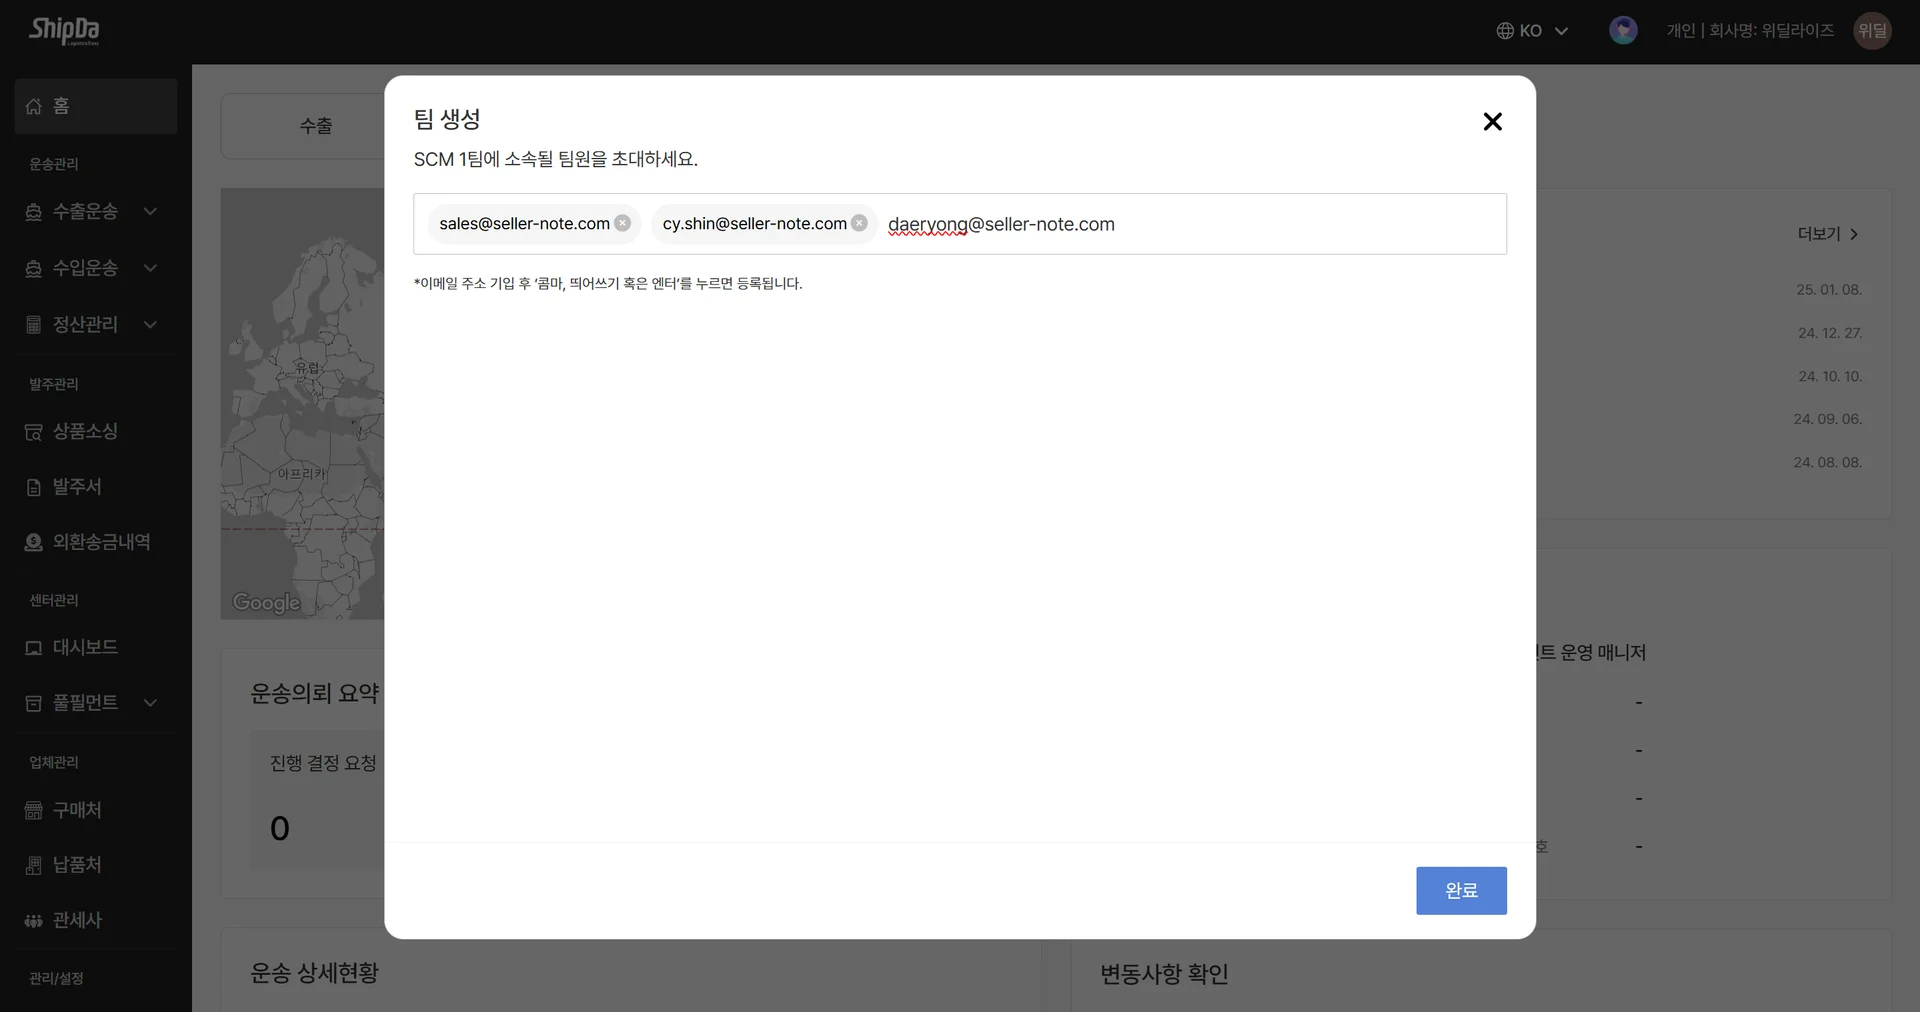Click the company name 위딜라이즈 text
This screenshot has height=1012, width=1920.
[1797, 31]
